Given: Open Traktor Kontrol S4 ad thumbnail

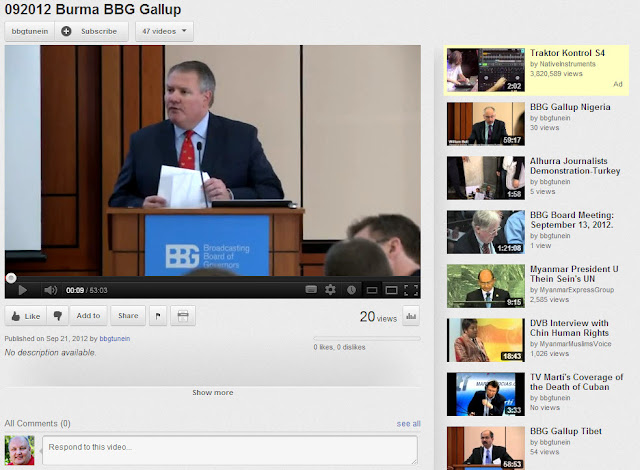Looking at the screenshot, I should click(x=486, y=70).
